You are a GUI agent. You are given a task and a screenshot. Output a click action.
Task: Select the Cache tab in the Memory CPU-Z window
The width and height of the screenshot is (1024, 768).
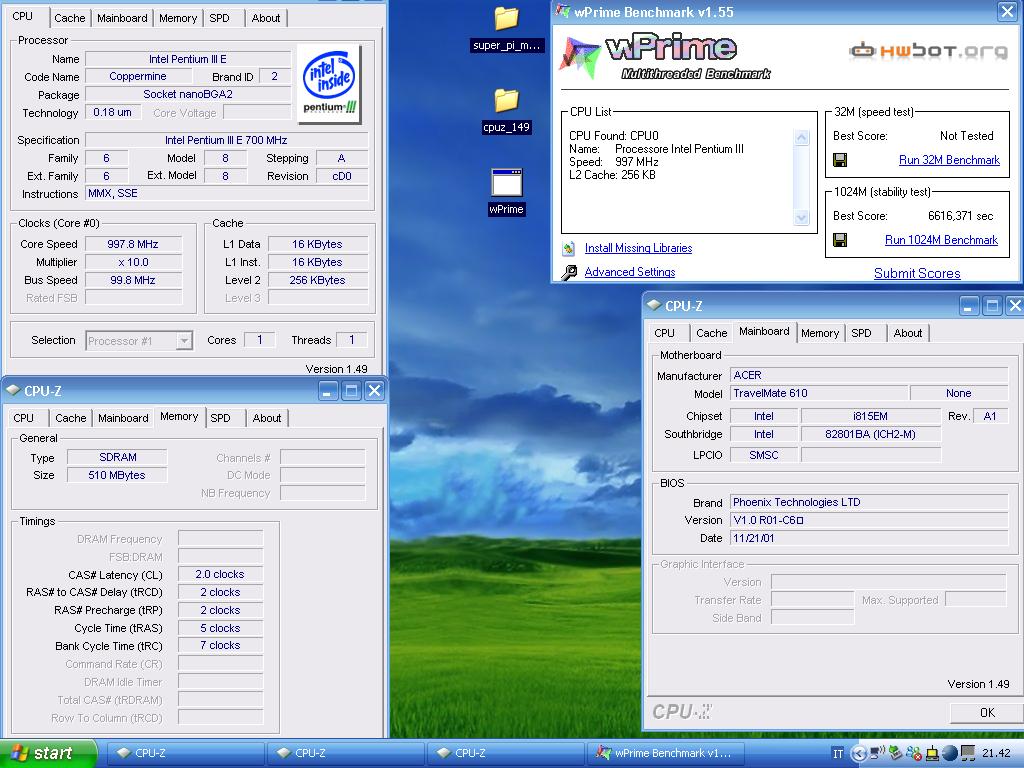pos(71,418)
